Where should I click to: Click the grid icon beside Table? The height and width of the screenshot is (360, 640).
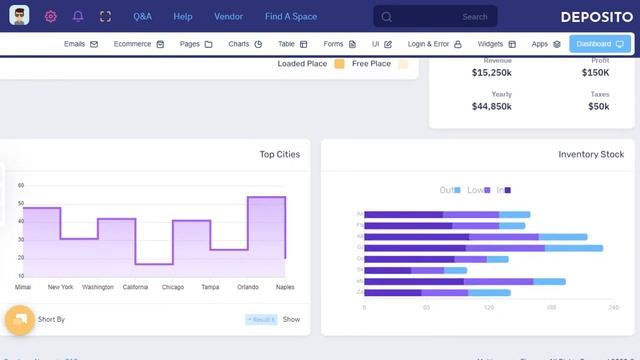(303, 44)
